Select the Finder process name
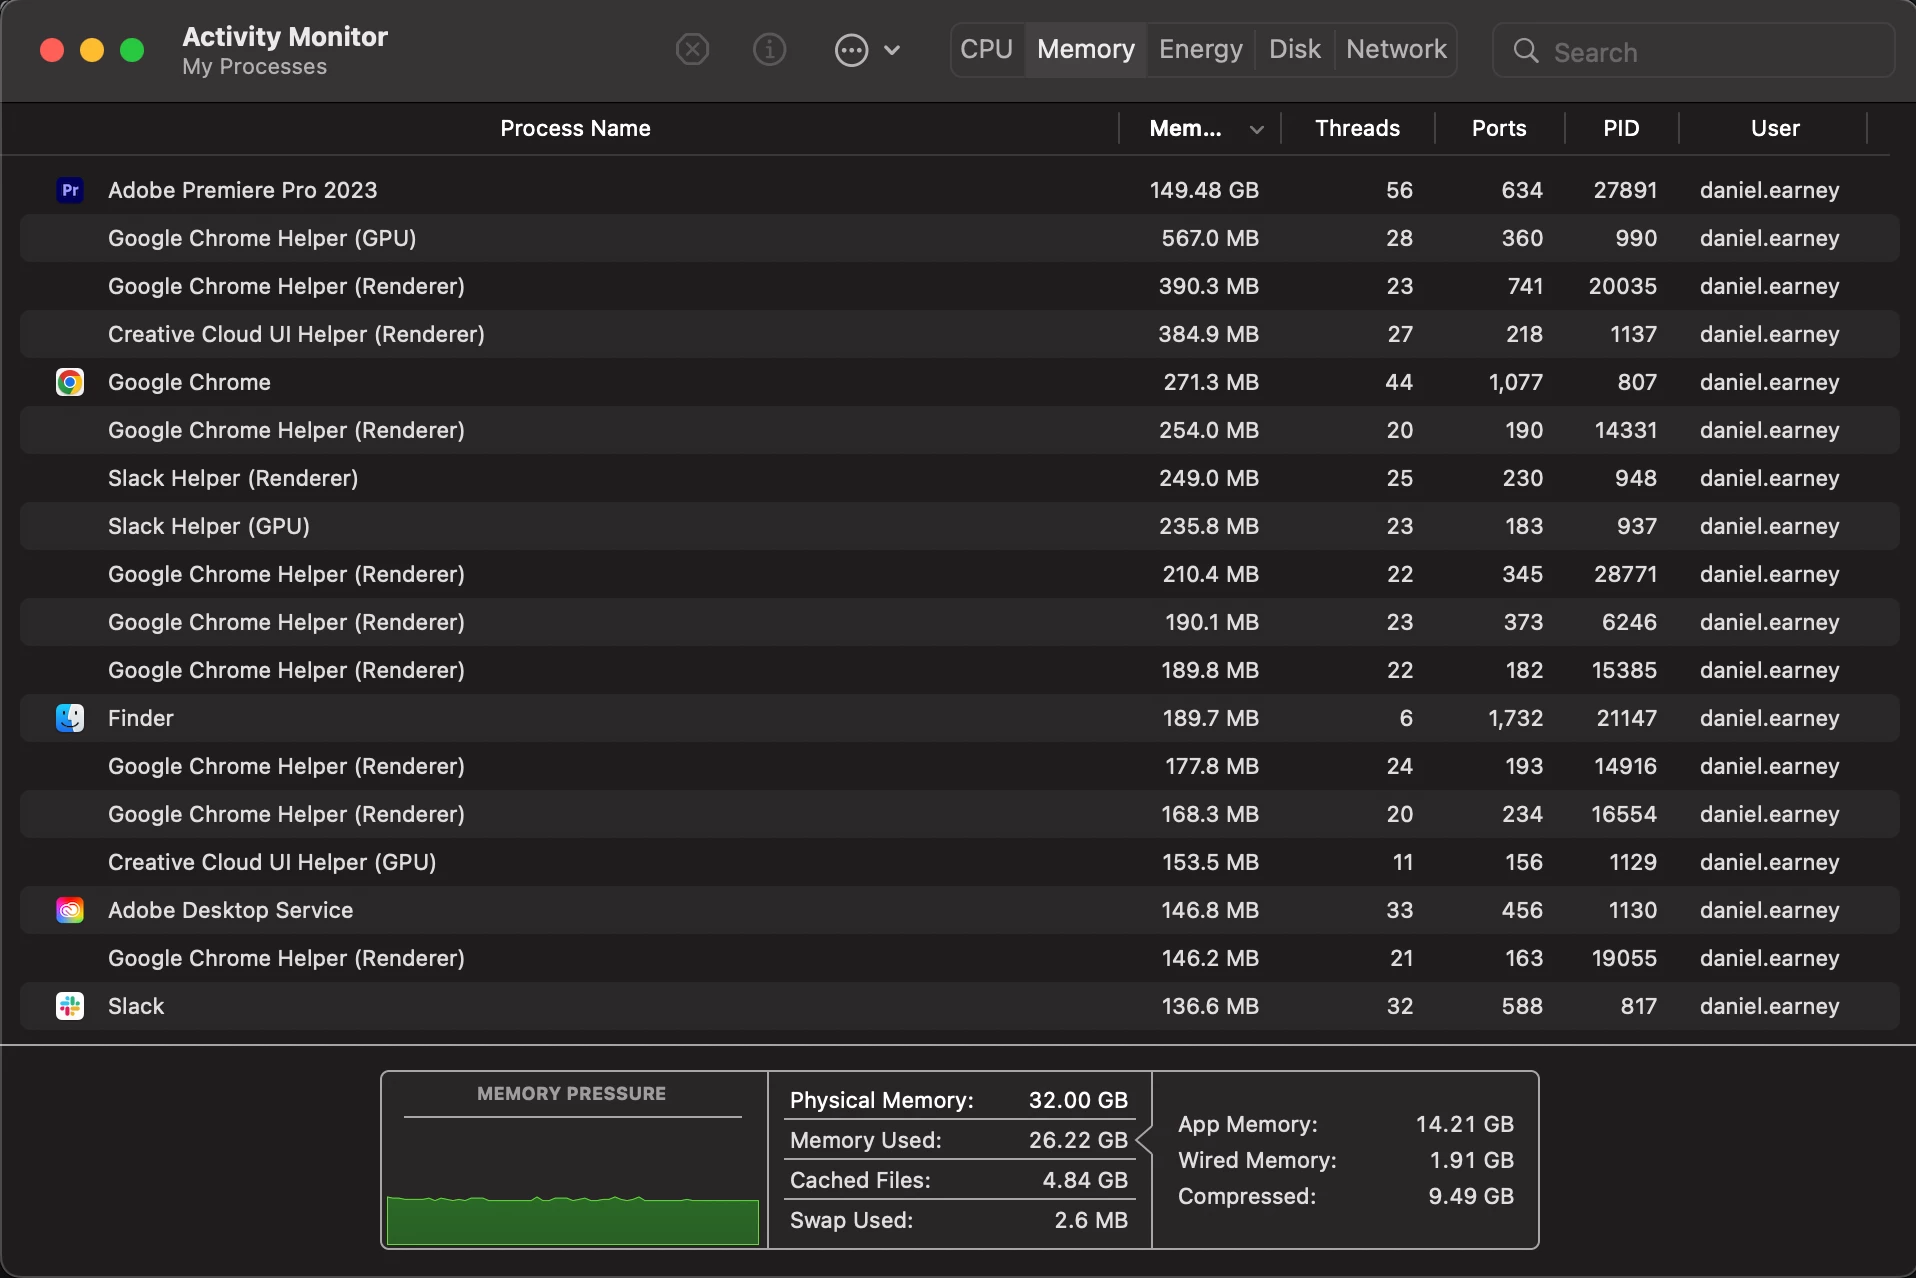Screen dimensions: 1916x1278 point(141,718)
